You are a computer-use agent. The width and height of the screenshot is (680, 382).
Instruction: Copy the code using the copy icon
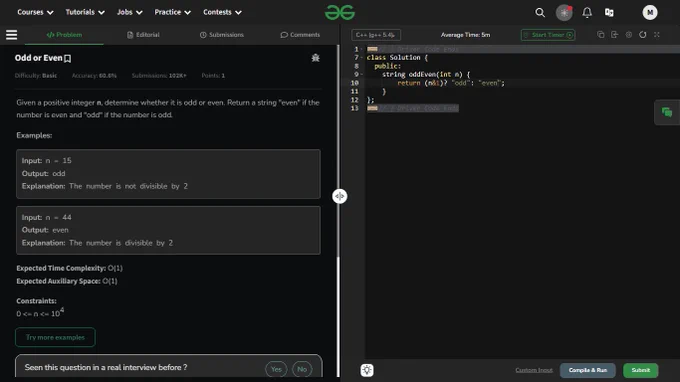pyautogui.click(x=601, y=35)
